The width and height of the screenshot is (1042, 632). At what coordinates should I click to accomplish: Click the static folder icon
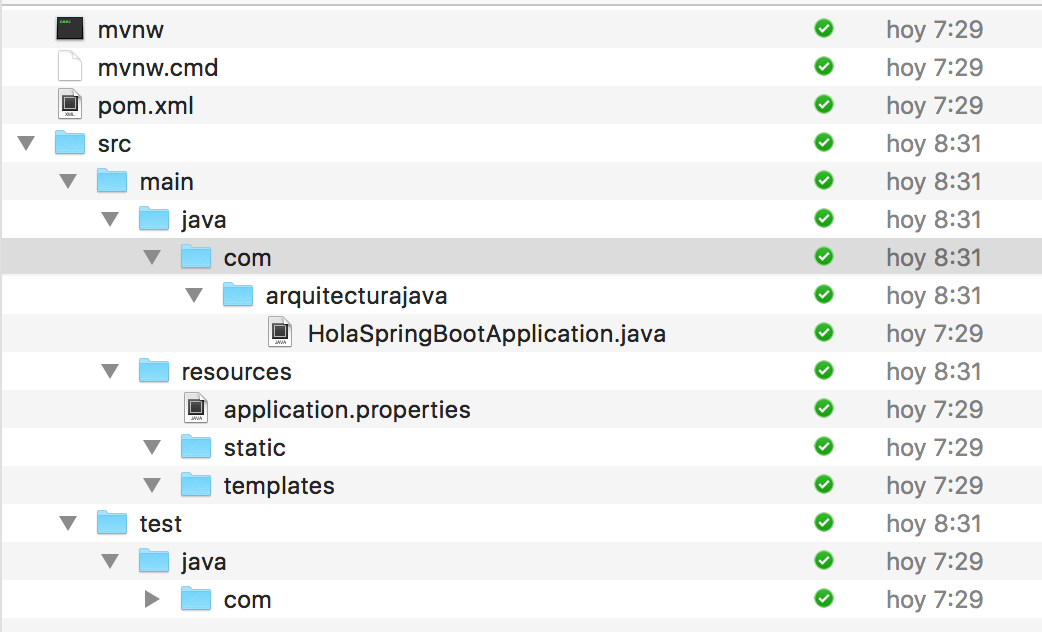(196, 447)
